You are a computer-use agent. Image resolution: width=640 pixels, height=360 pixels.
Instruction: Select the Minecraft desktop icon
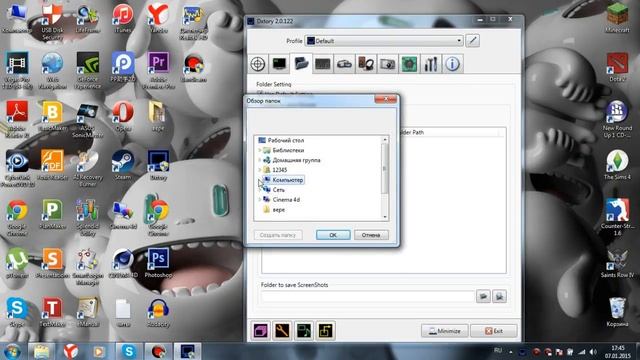click(x=617, y=18)
